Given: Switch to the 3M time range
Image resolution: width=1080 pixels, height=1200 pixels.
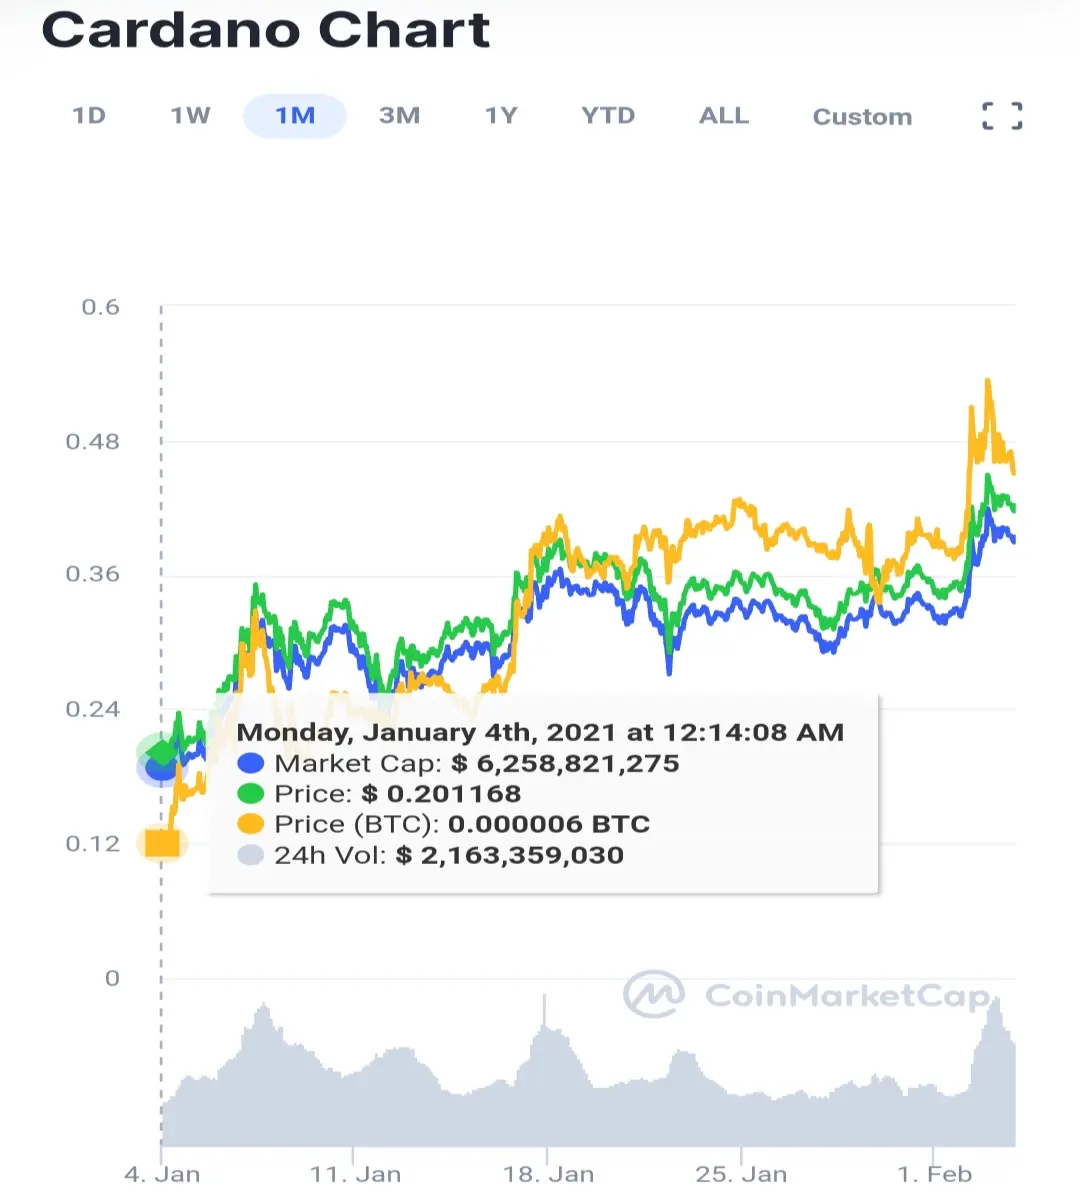Looking at the screenshot, I should tap(399, 116).
